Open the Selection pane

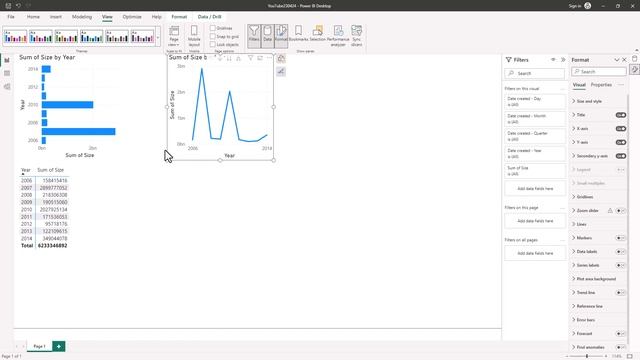point(318,34)
